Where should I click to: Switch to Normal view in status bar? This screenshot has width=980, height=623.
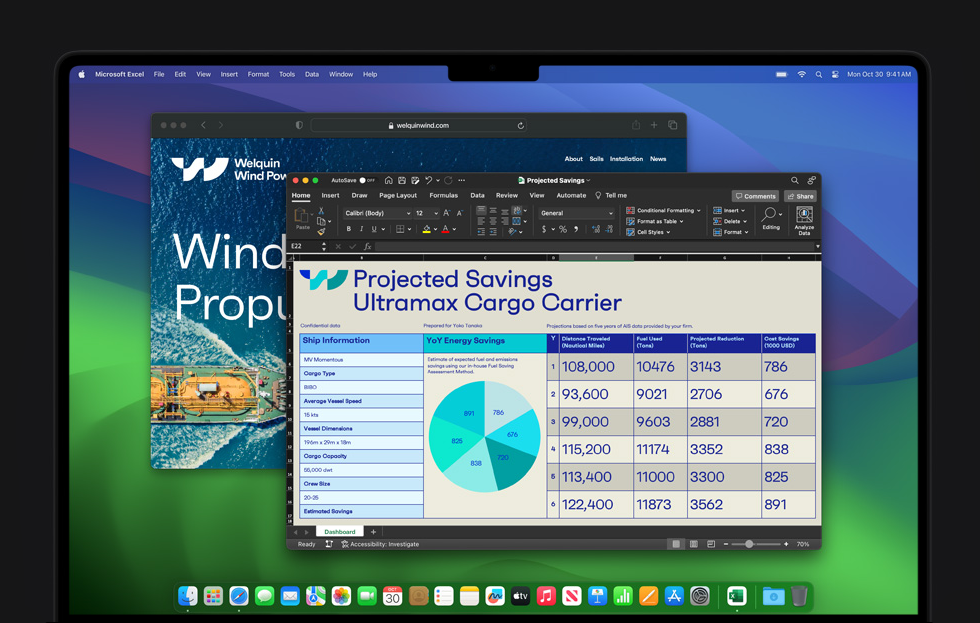(x=676, y=544)
